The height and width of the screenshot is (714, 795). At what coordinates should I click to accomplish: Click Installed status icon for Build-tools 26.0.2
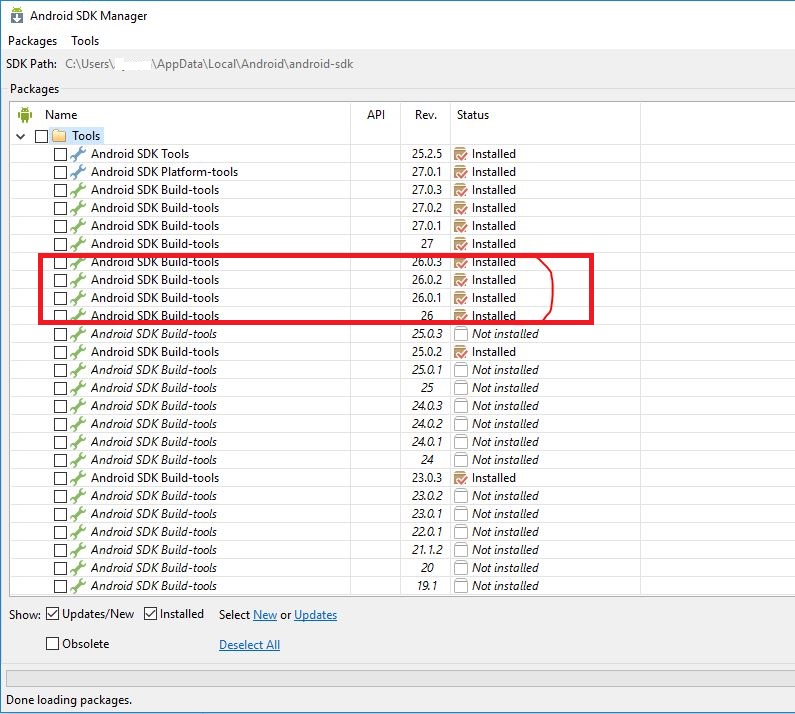point(460,280)
